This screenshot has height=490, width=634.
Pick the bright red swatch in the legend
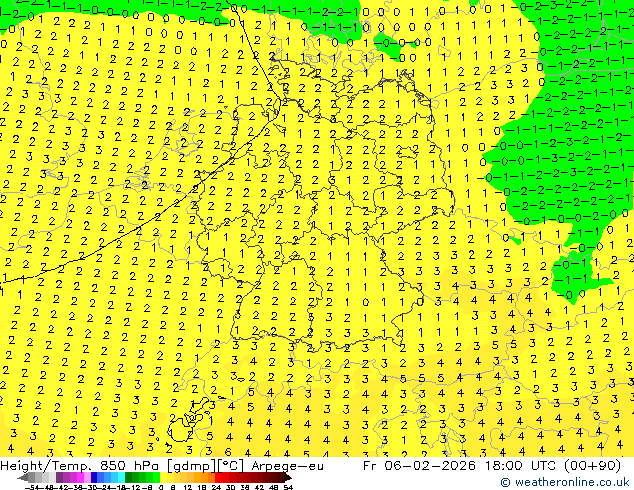point(218,477)
